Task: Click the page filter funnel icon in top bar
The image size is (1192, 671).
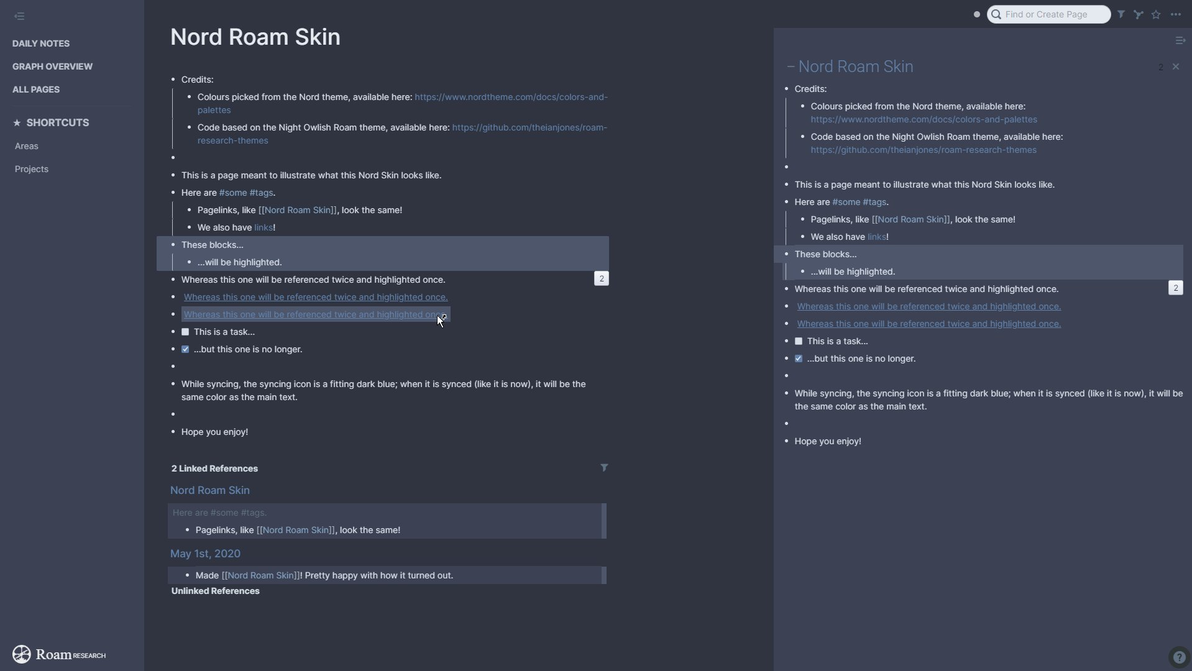Action: coord(1121,14)
